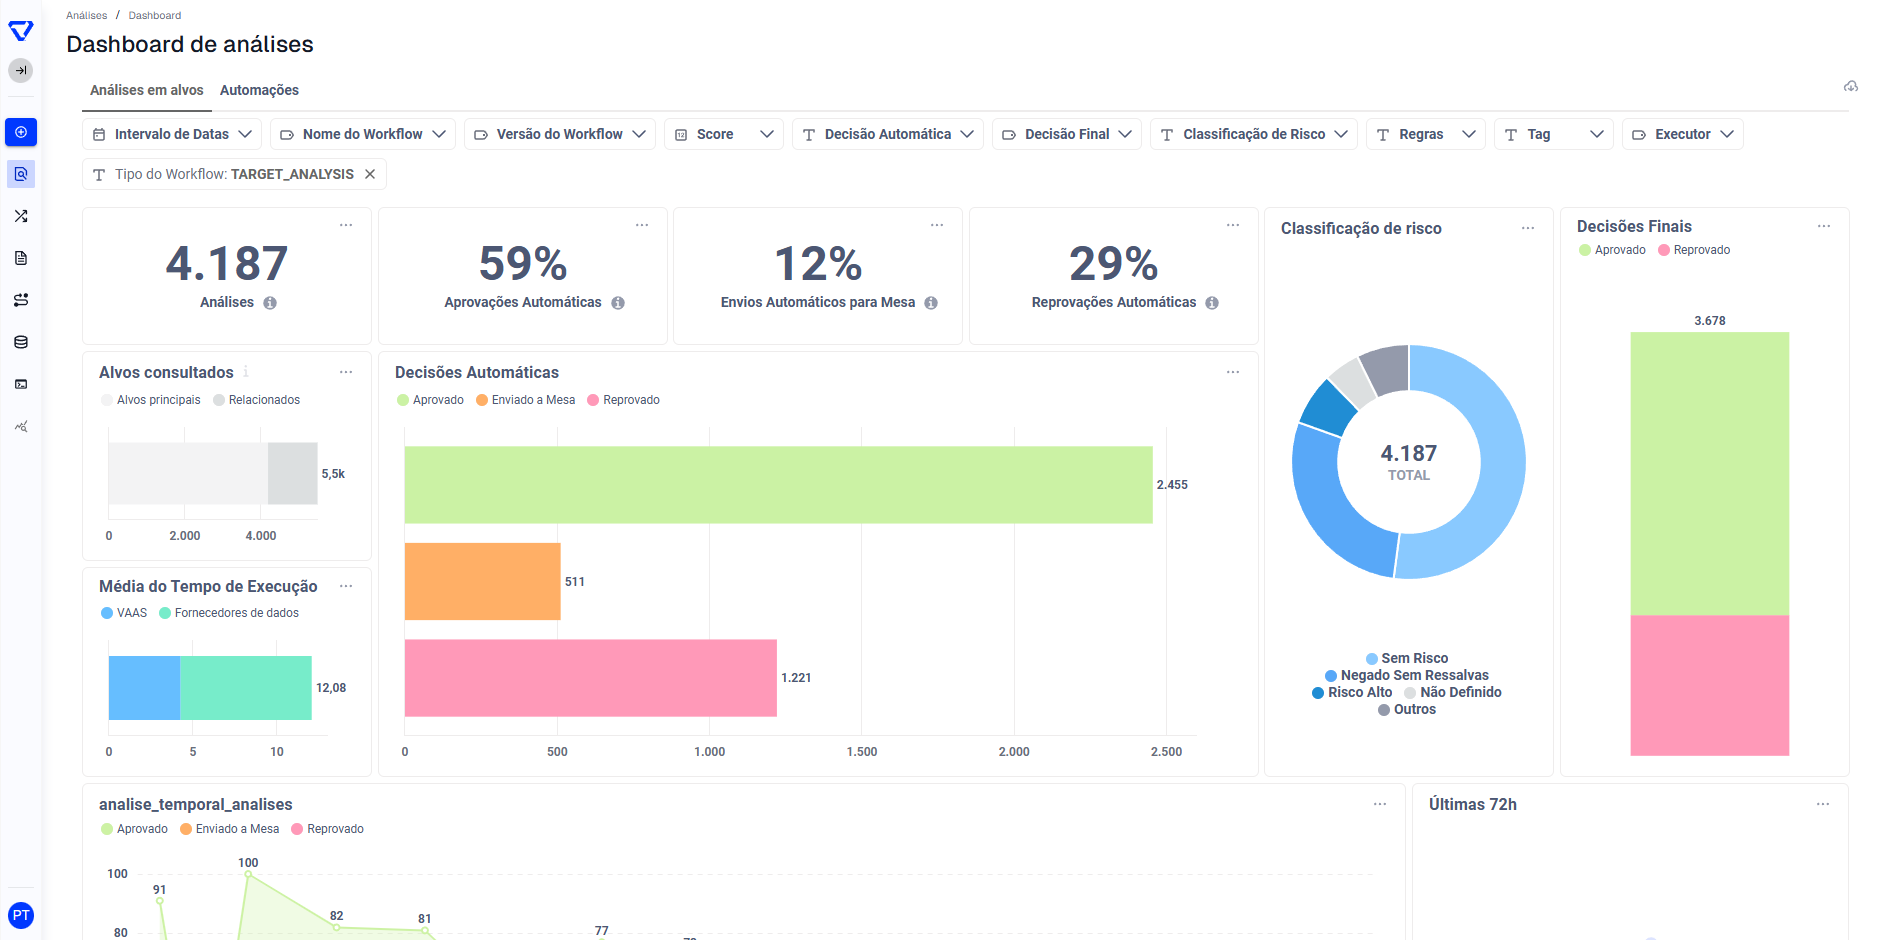Click the green Aprovado bar in Decisões Automáticas
Screen dimensions: 1896x940
pos(778,485)
